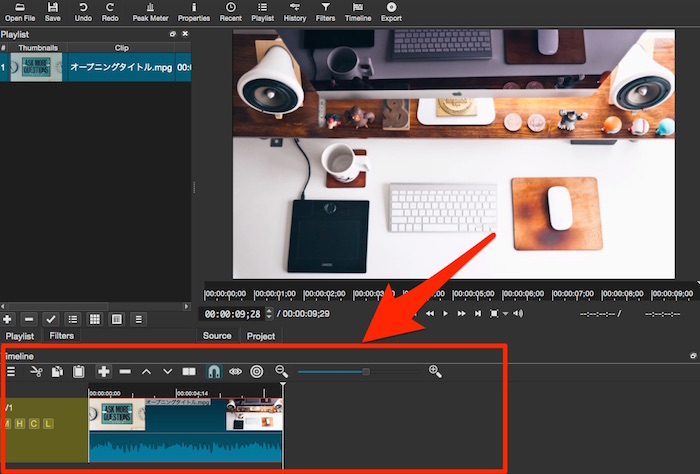
Task: Open the timeline hamburger menu
Action: [x=11, y=371]
